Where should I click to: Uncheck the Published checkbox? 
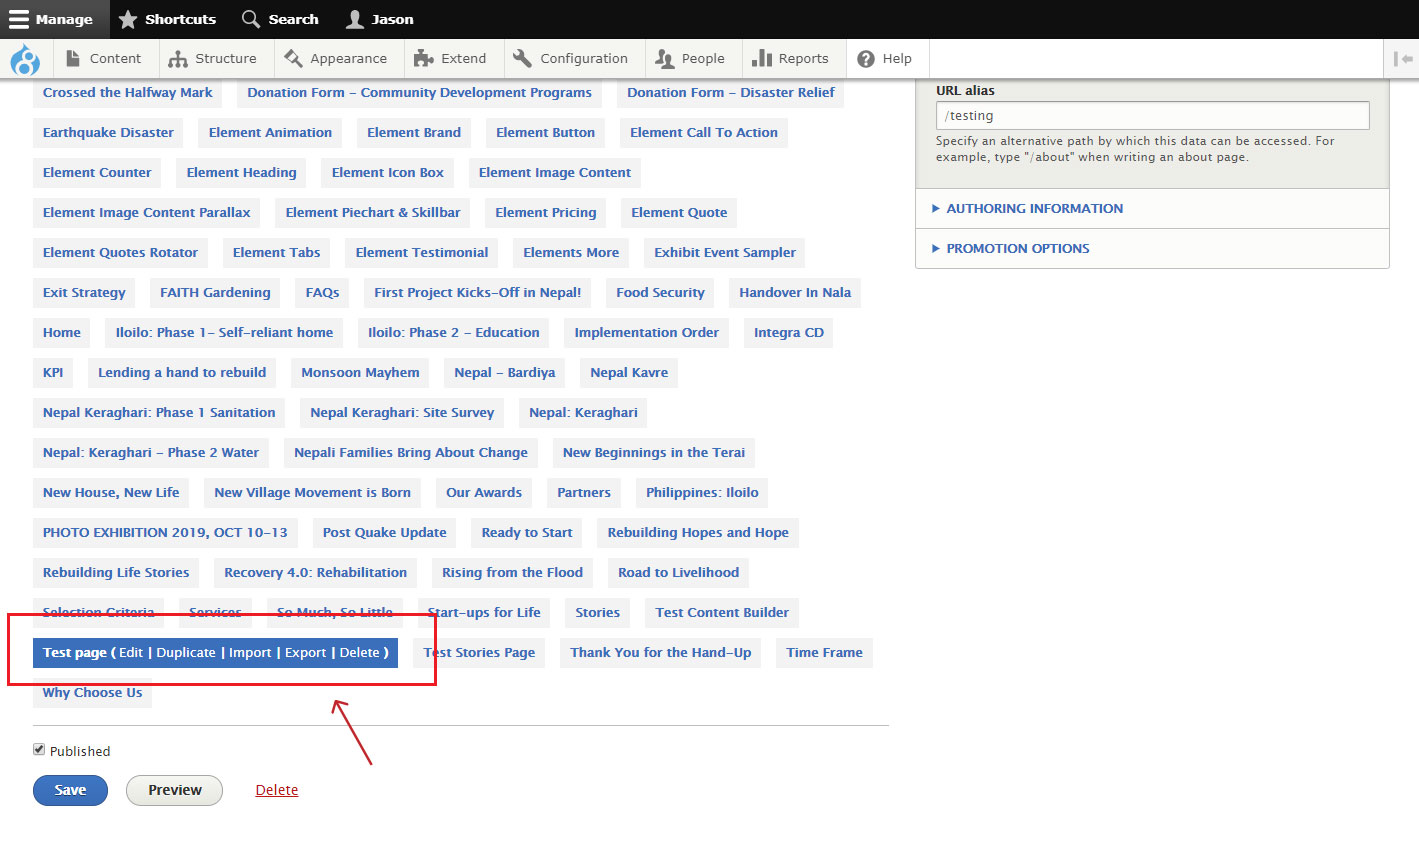tap(39, 749)
